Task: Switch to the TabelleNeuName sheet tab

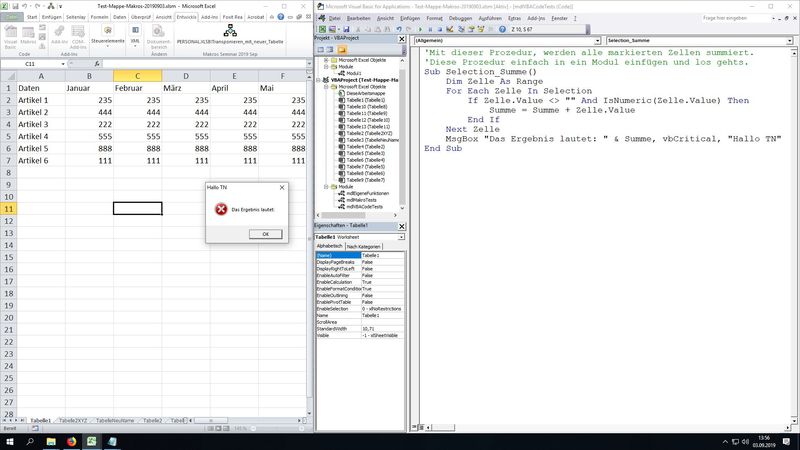Action: (115, 420)
